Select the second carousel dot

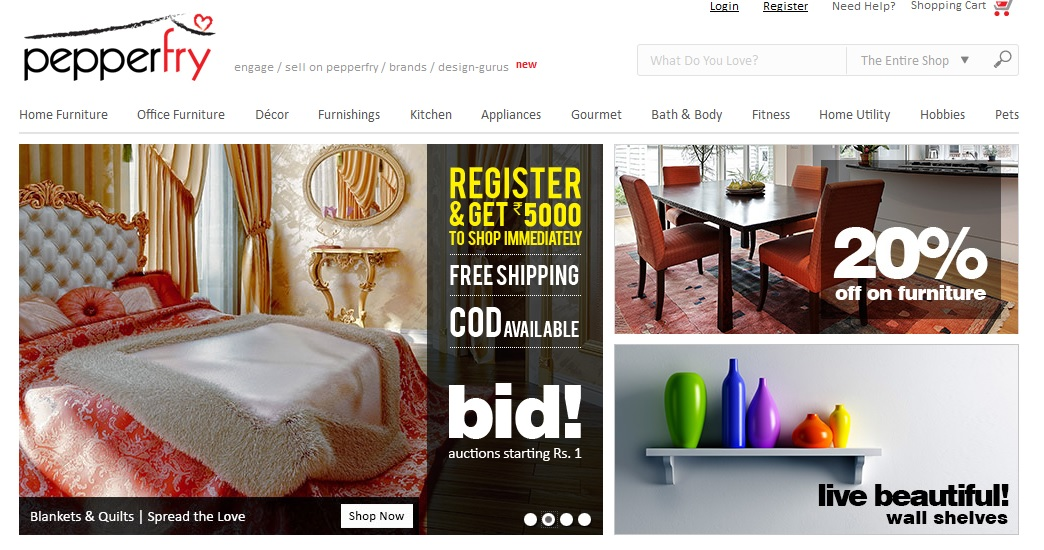548,519
